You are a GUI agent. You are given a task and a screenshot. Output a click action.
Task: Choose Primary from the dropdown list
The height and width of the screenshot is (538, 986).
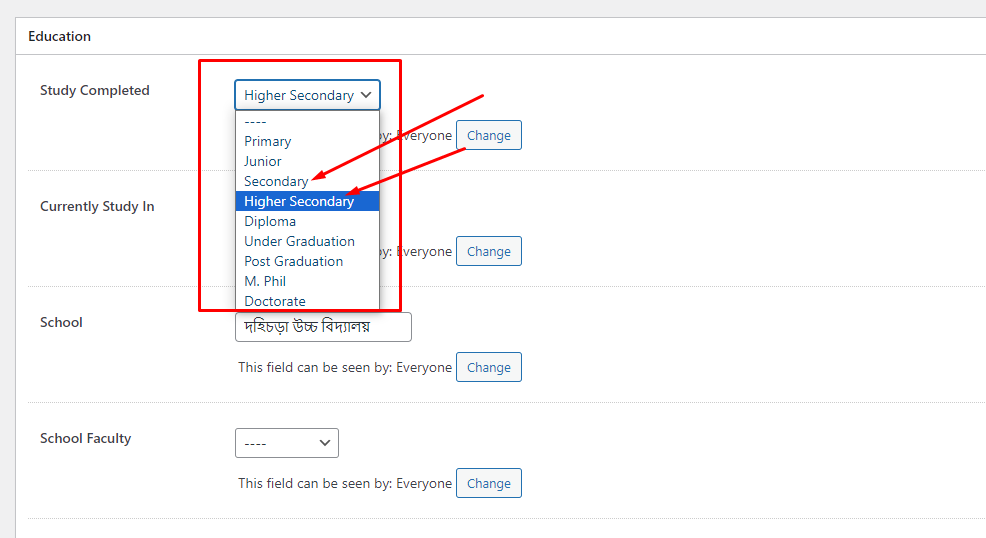pyautogui.click(x=268, y=141)
